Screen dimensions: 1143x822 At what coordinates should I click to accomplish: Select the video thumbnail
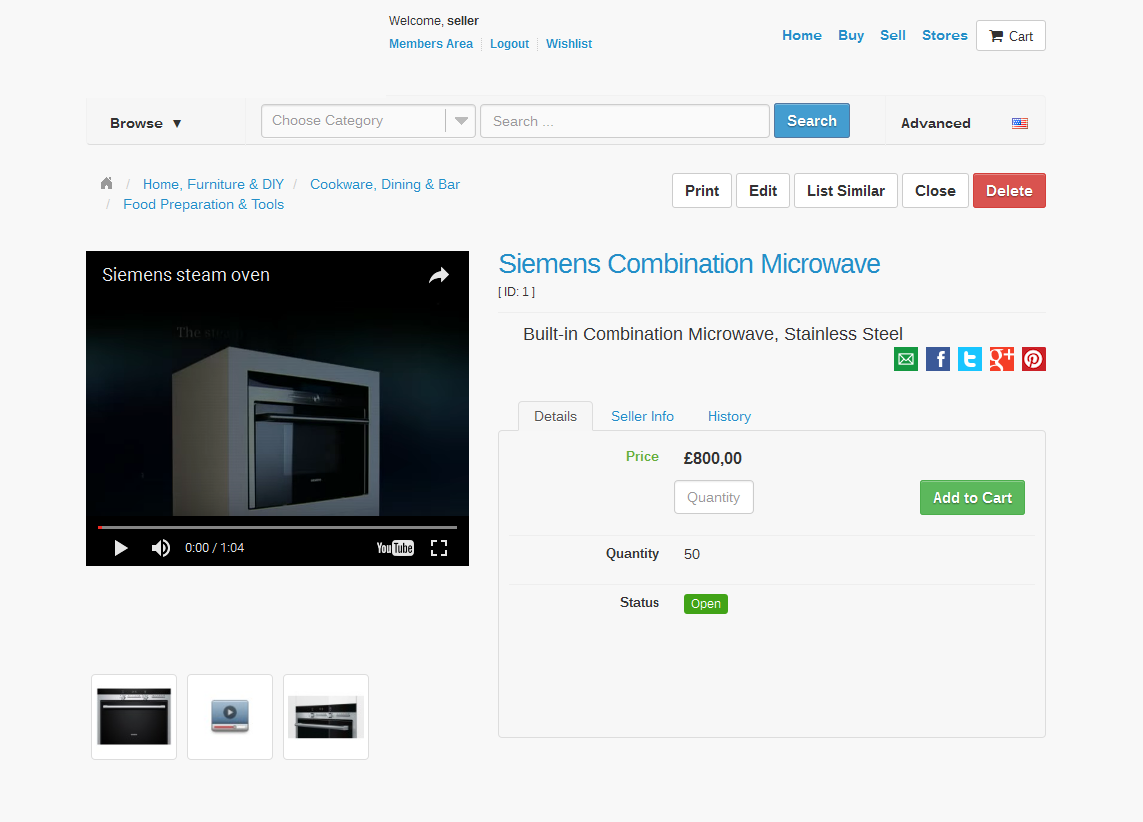(x=230, y=717)
